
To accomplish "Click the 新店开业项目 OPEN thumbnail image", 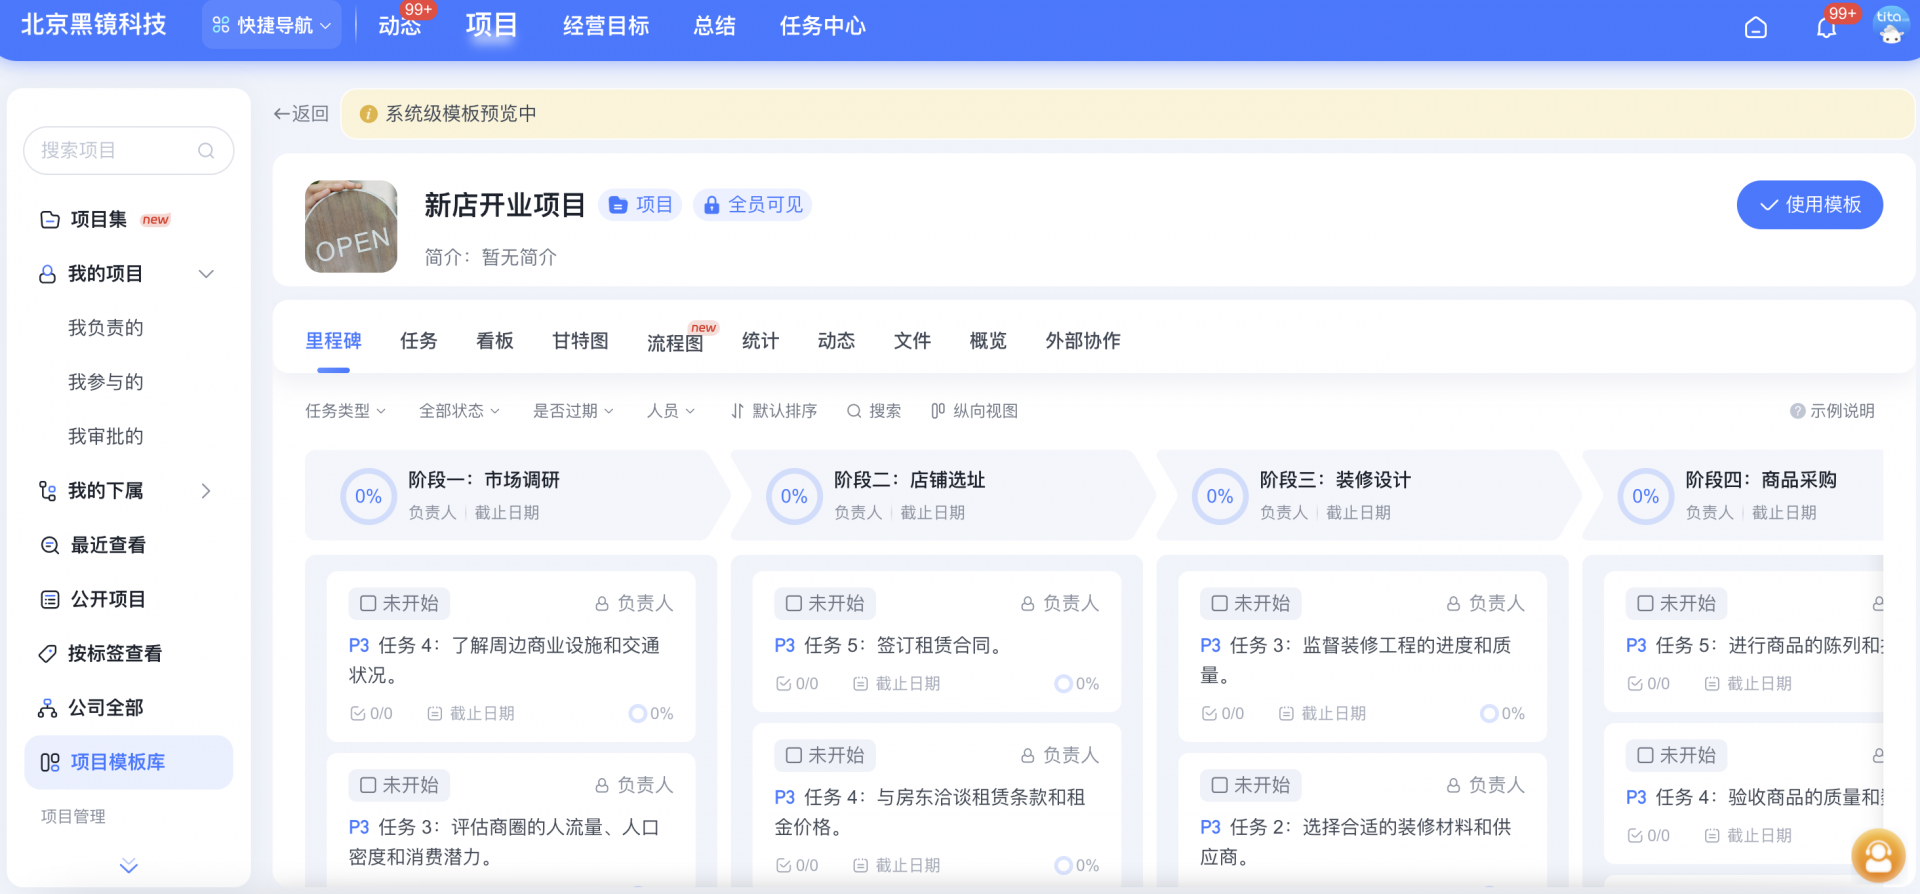I will 351,227.
